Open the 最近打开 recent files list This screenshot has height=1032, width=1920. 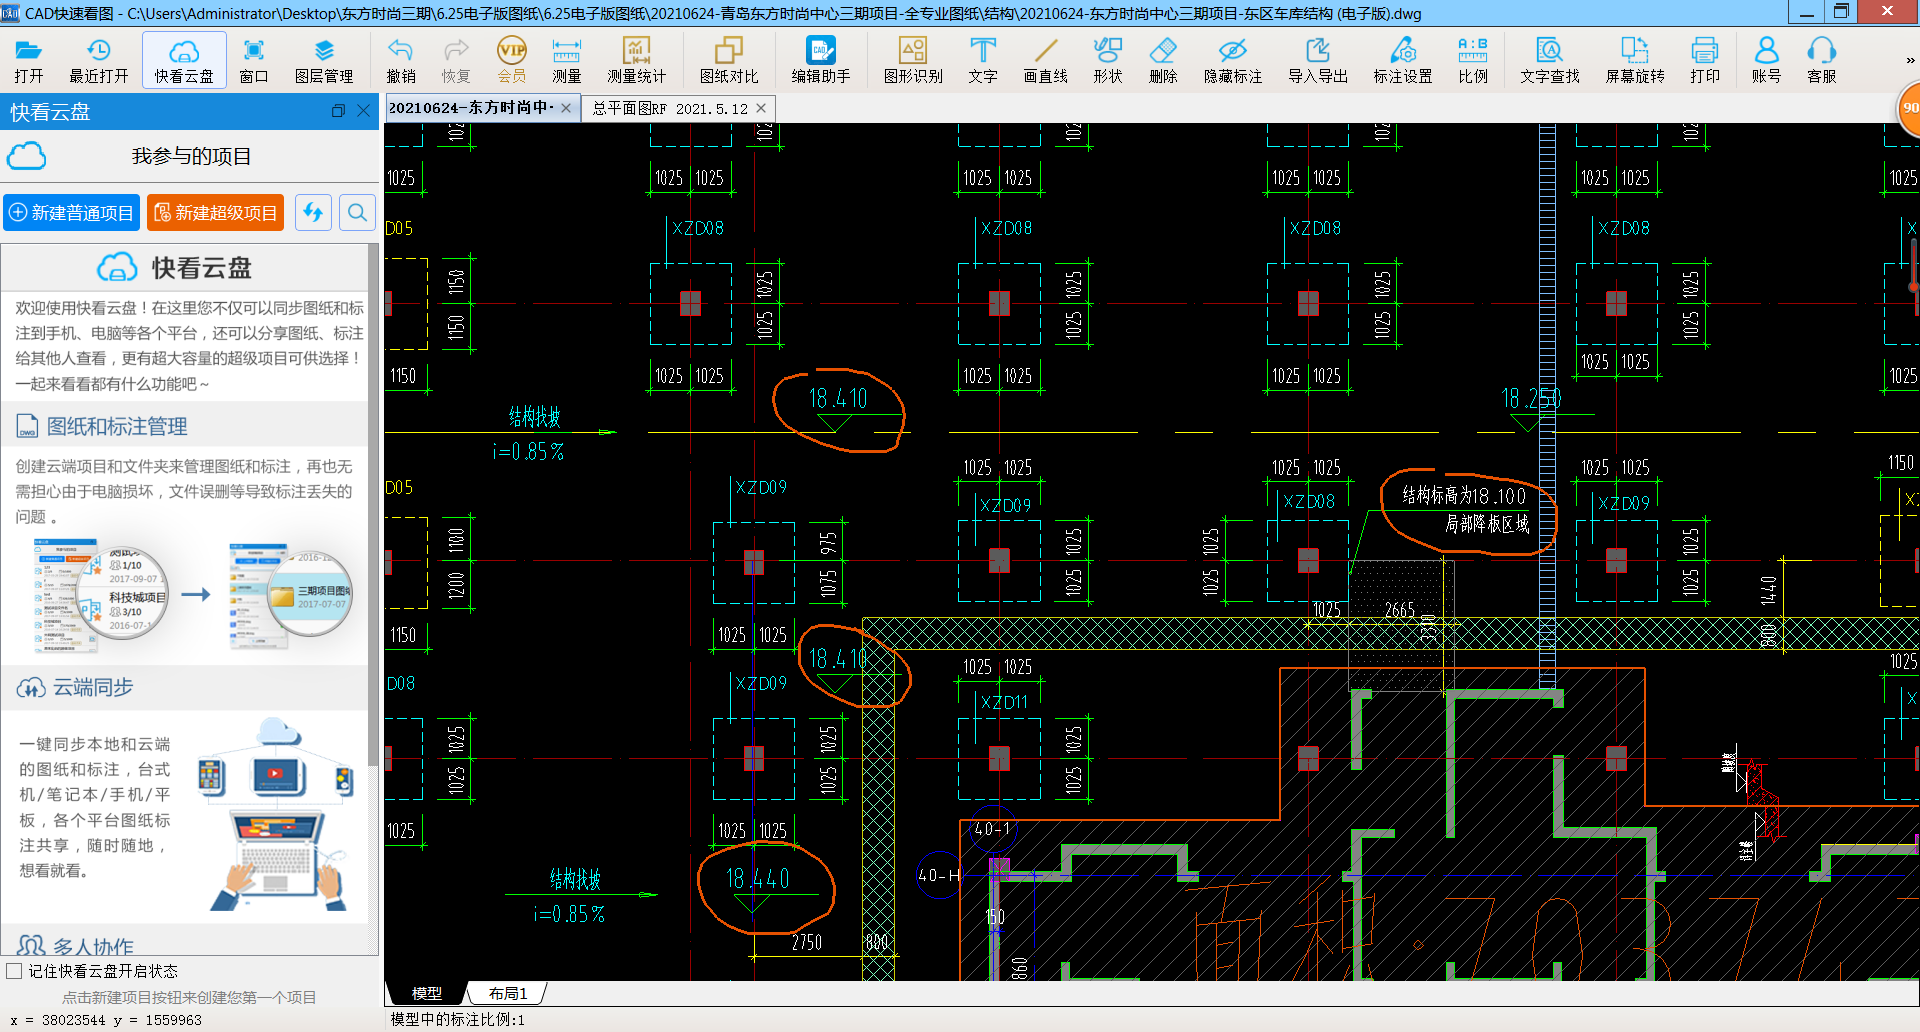click(98, 60)
